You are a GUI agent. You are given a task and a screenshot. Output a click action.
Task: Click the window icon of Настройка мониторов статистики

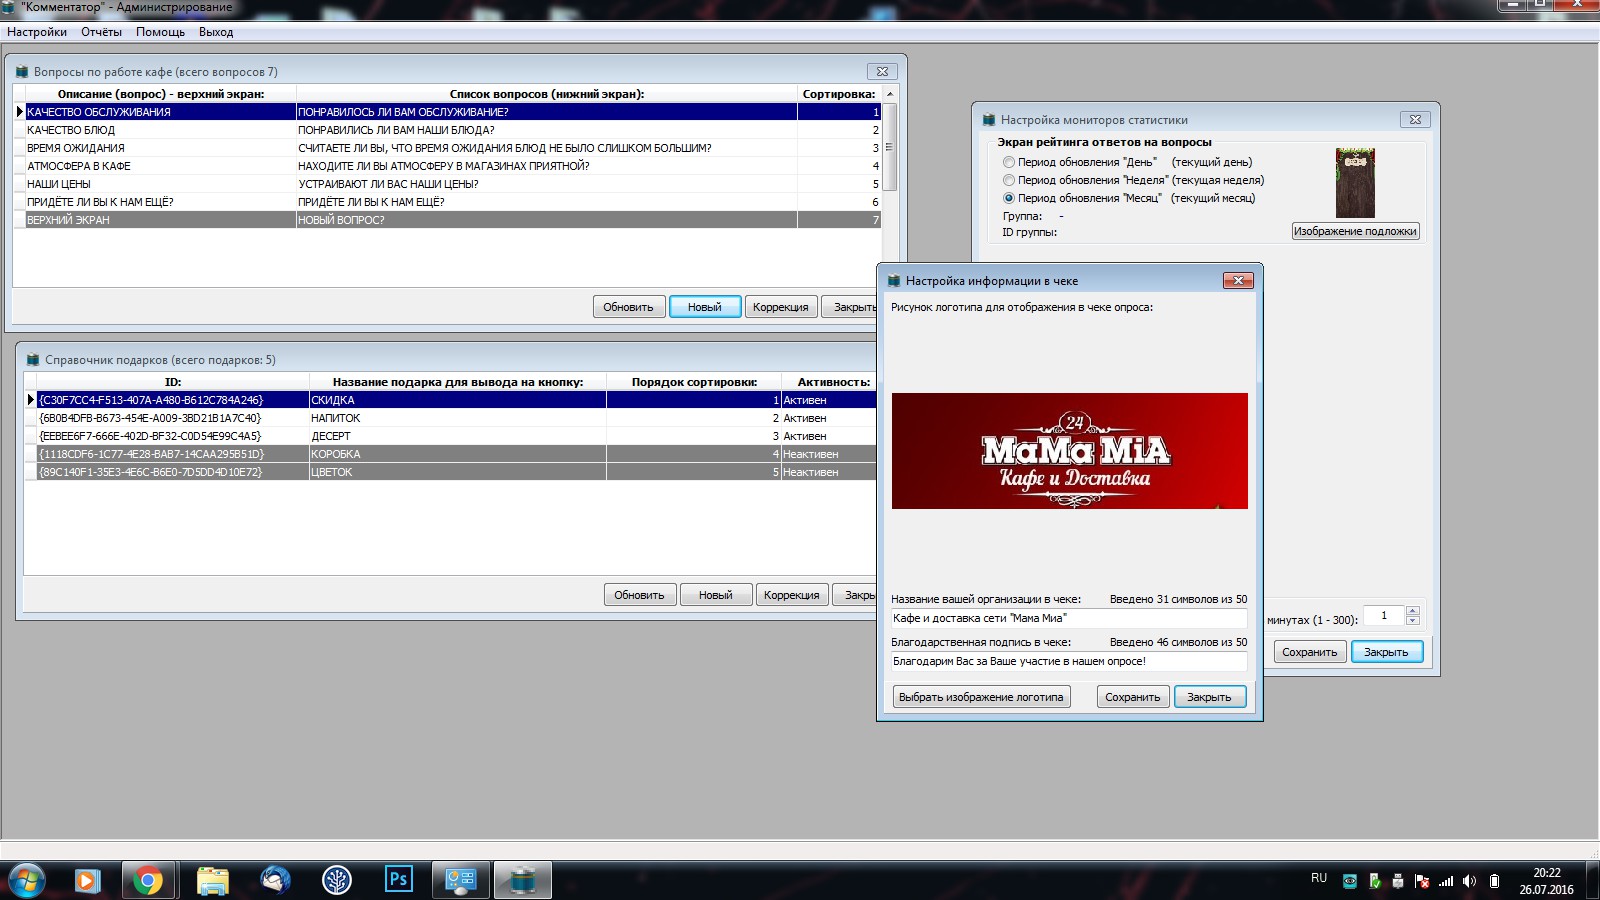(989, 120)
